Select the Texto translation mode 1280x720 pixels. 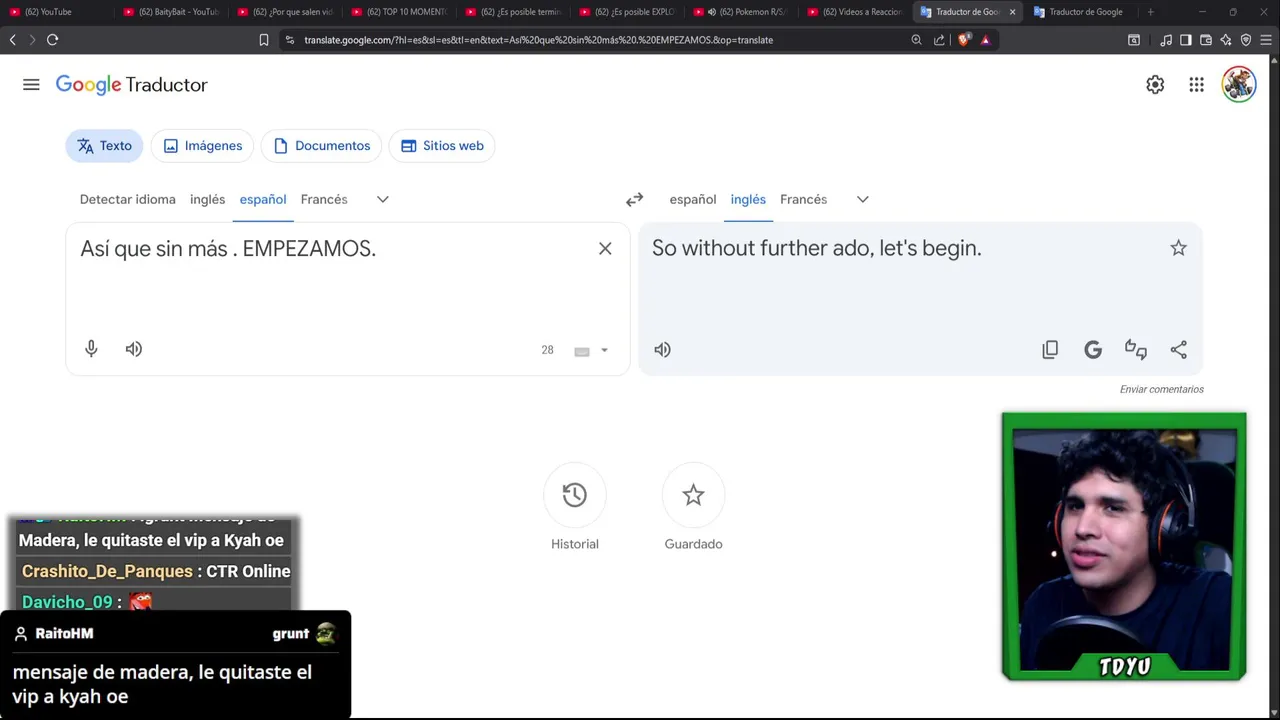(104, 146)
